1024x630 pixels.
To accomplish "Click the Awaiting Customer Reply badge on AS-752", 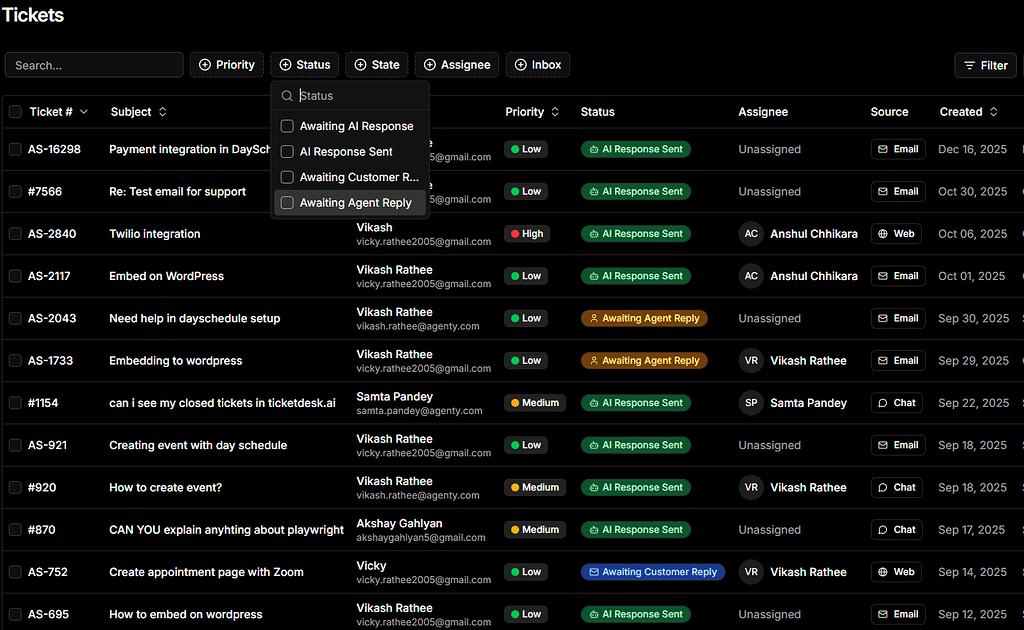I will pos(652,571).
